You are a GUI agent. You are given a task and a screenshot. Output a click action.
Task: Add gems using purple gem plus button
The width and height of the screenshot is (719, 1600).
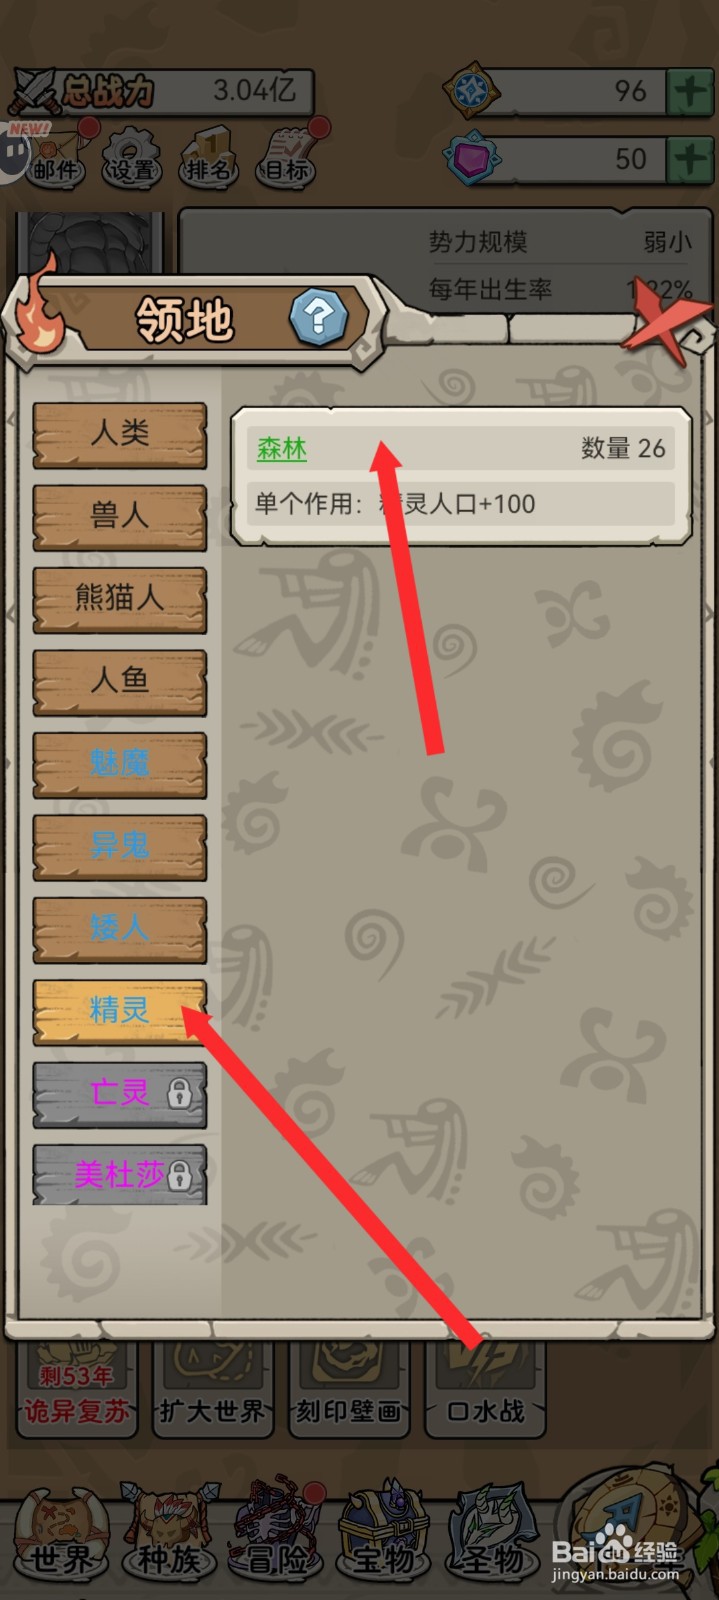(690, 159)
